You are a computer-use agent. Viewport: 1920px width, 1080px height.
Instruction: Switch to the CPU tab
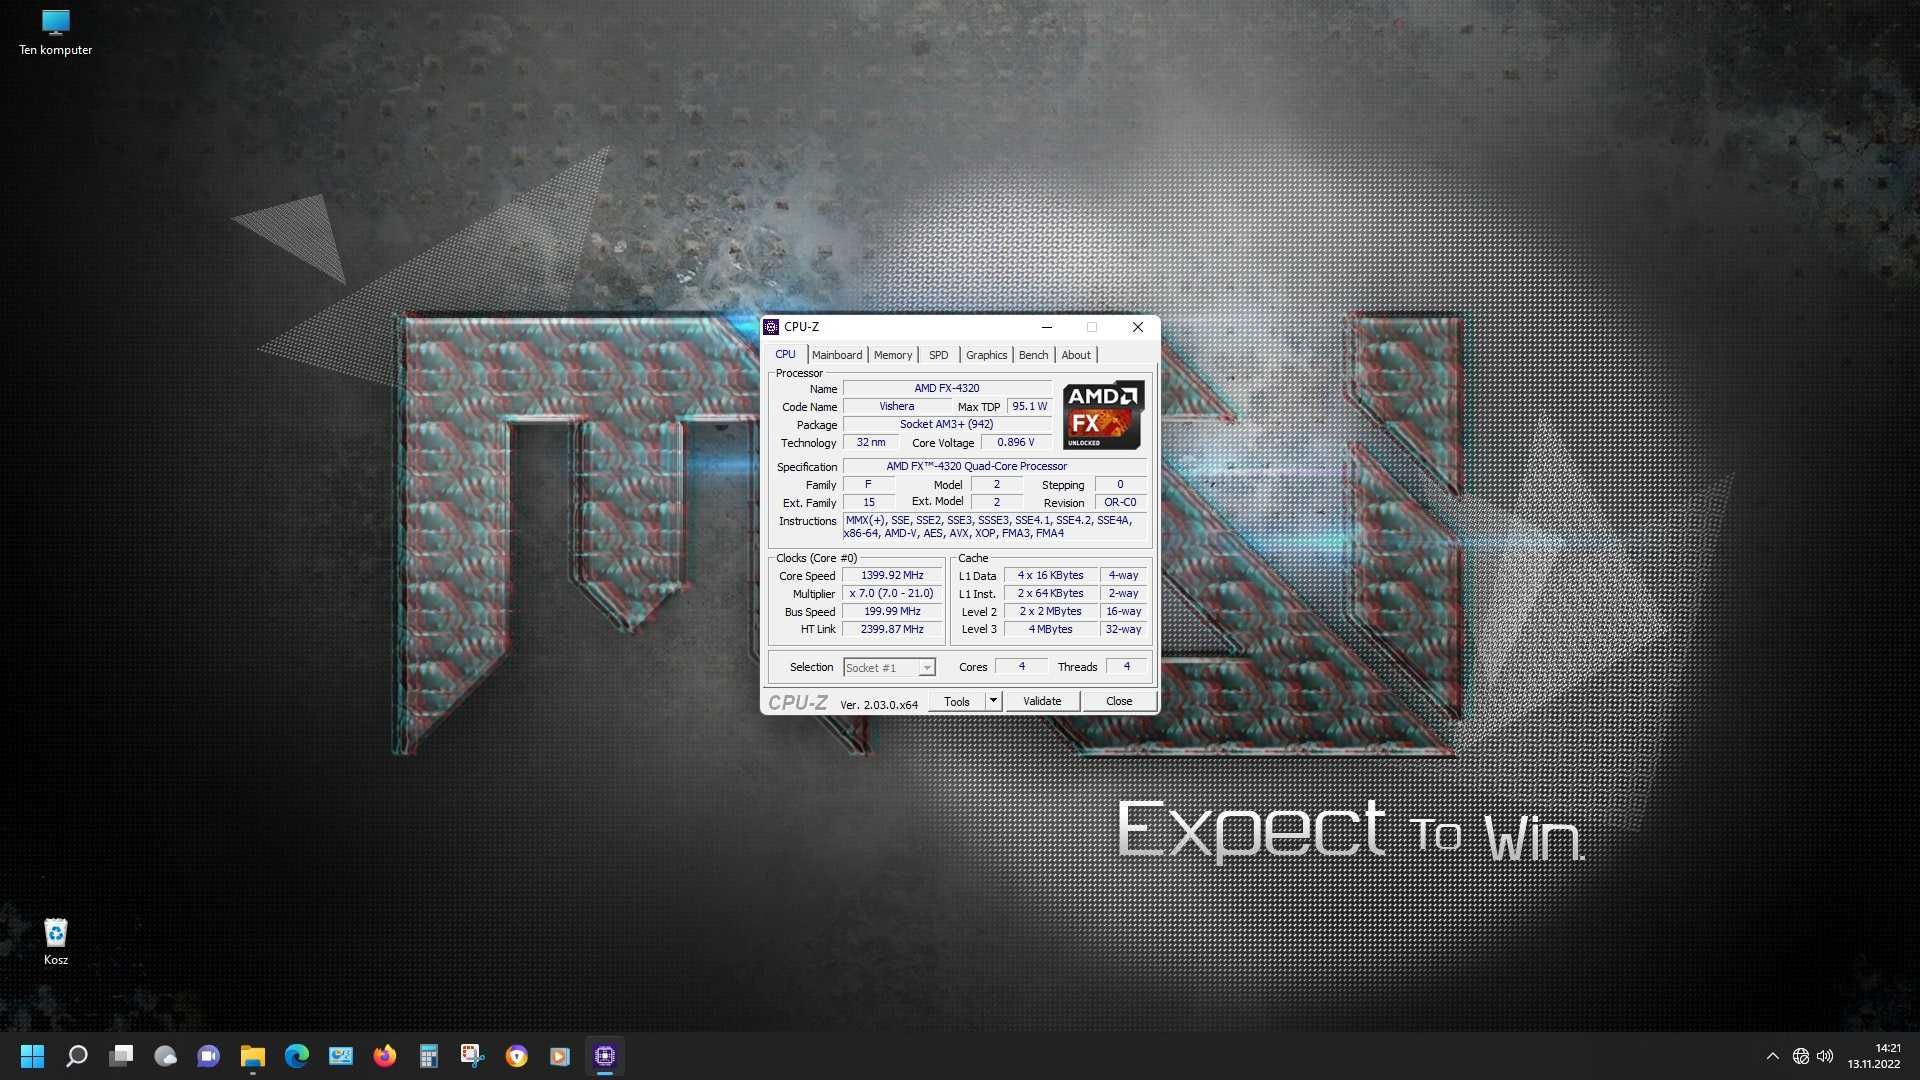click(786, 354)
